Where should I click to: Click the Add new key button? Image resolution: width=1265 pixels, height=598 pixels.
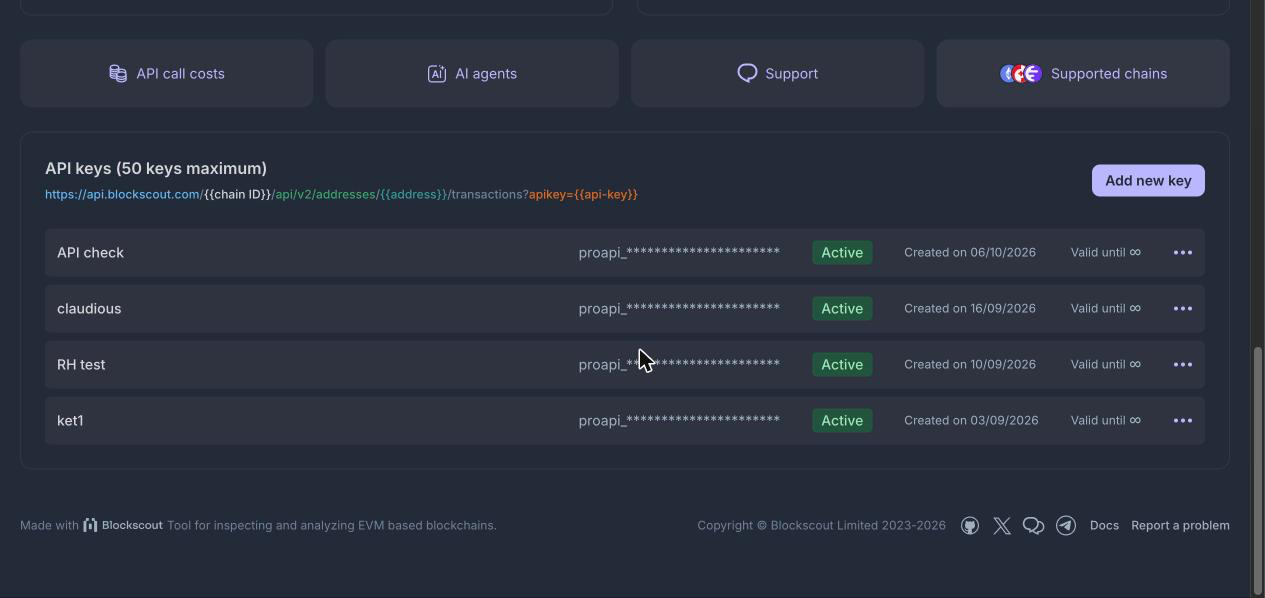(x=1148, y=180)
